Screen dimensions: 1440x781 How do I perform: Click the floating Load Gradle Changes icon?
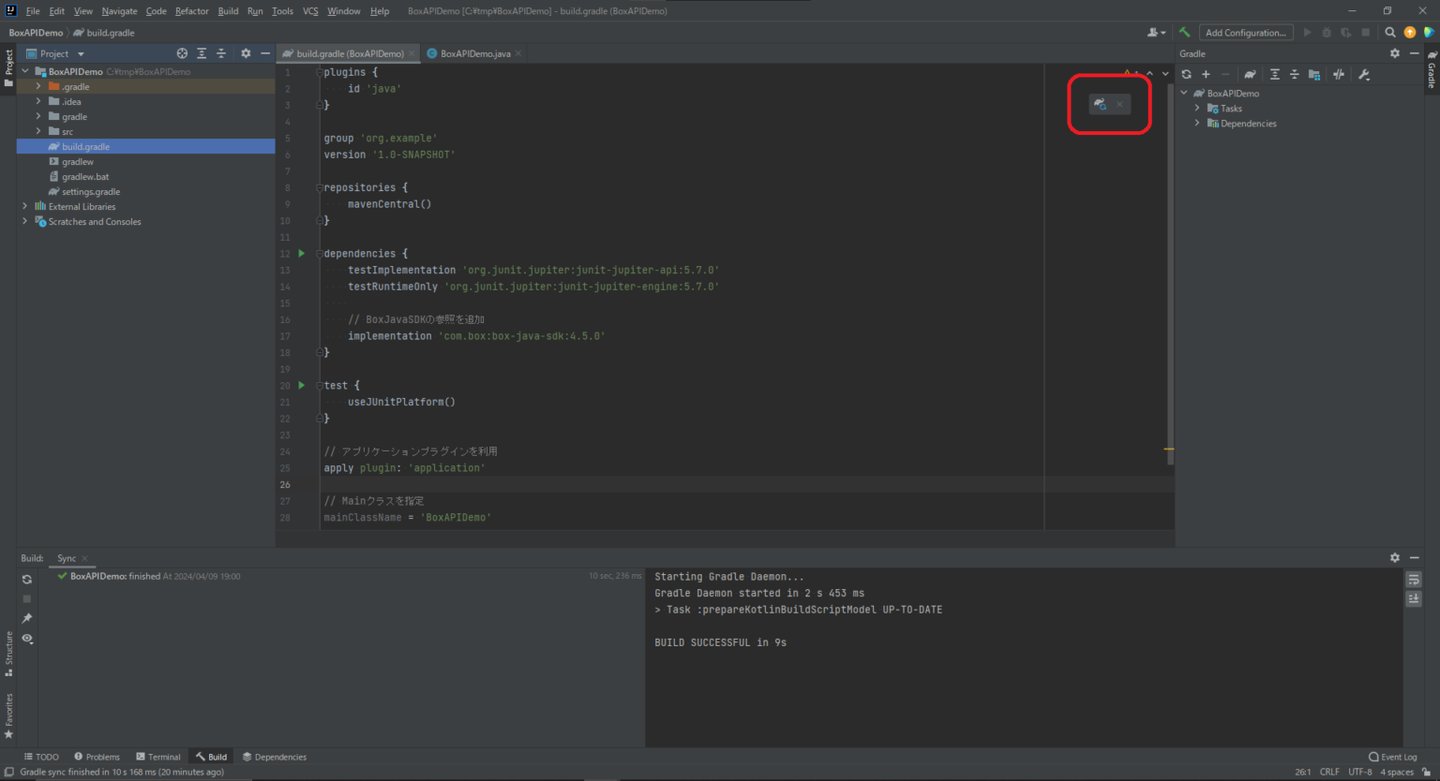1100,104
